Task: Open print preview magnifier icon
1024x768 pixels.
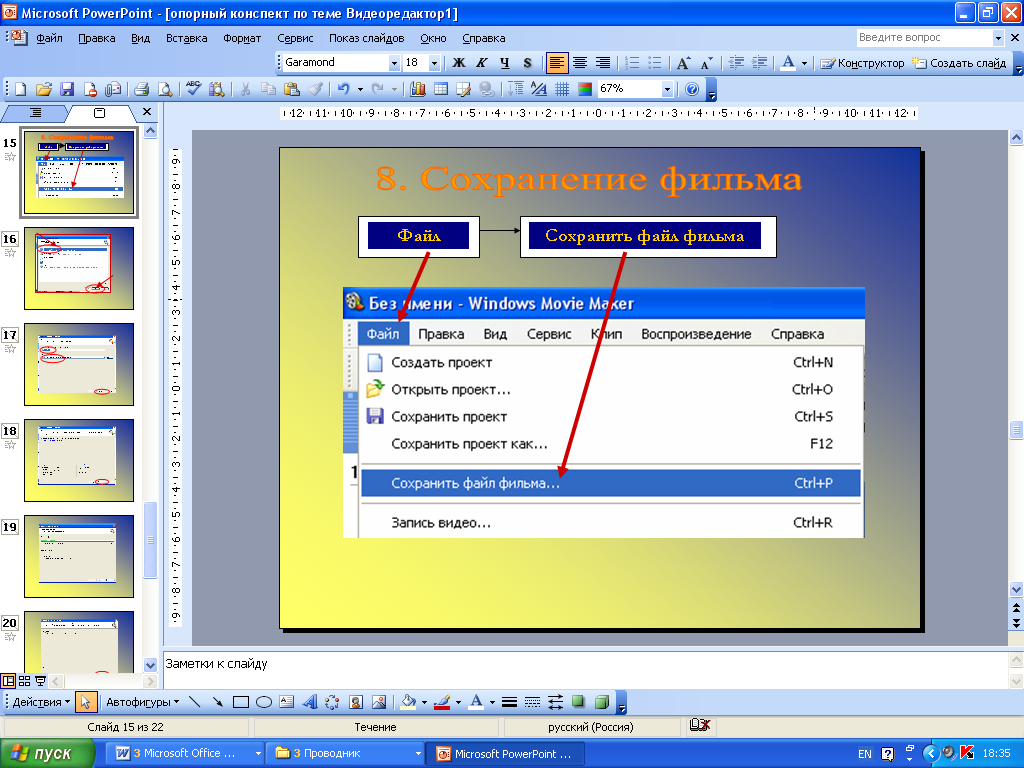Action: [165, 89]
